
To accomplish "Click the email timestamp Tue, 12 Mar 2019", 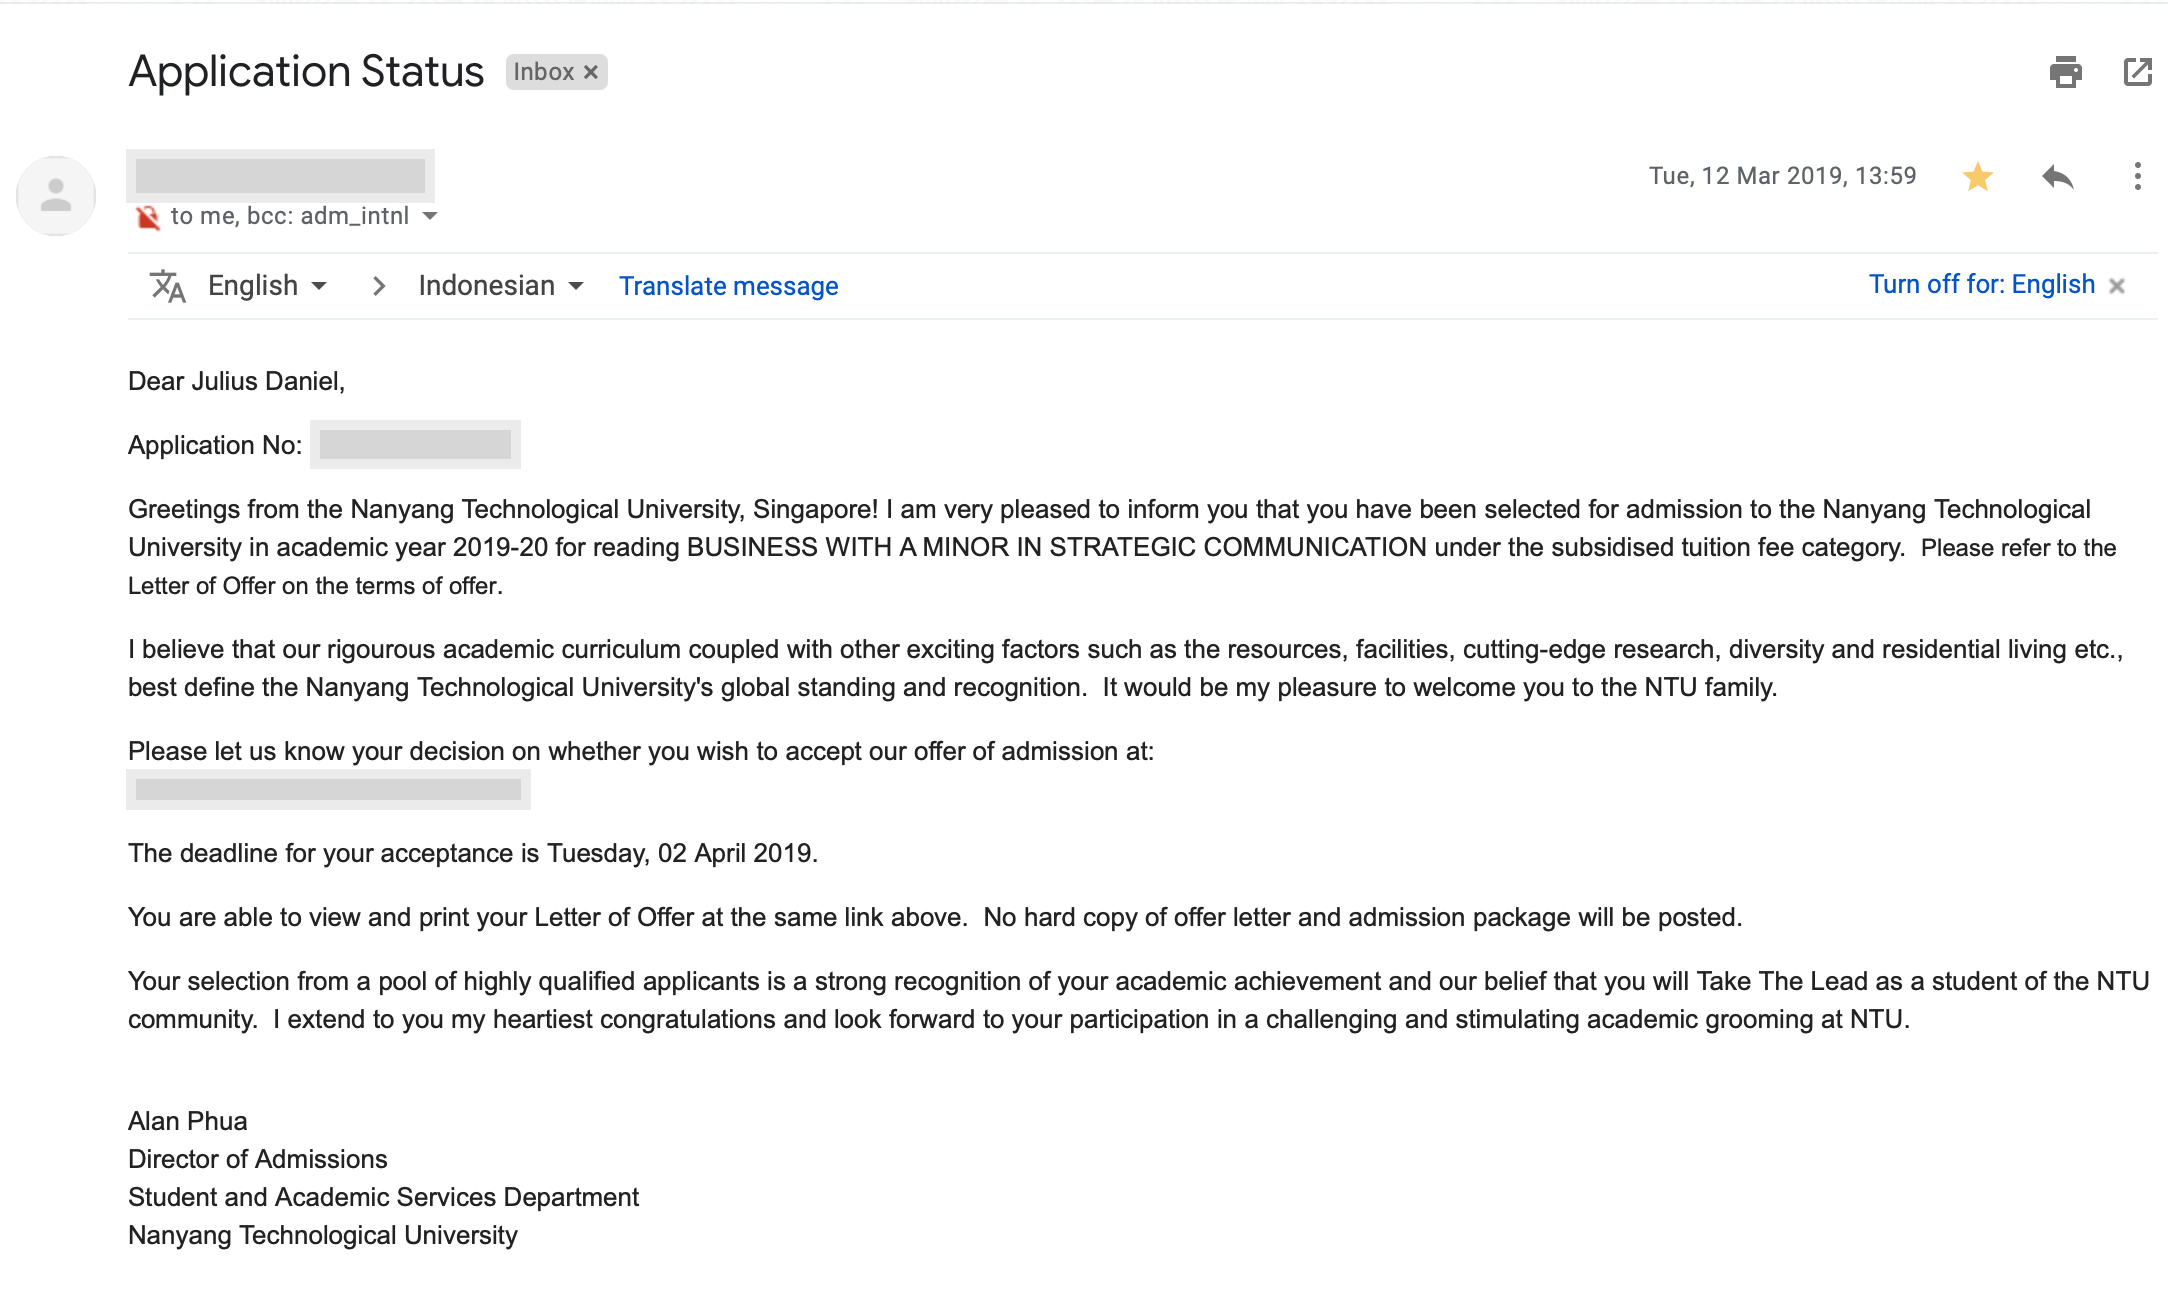I will point(1782,176).
